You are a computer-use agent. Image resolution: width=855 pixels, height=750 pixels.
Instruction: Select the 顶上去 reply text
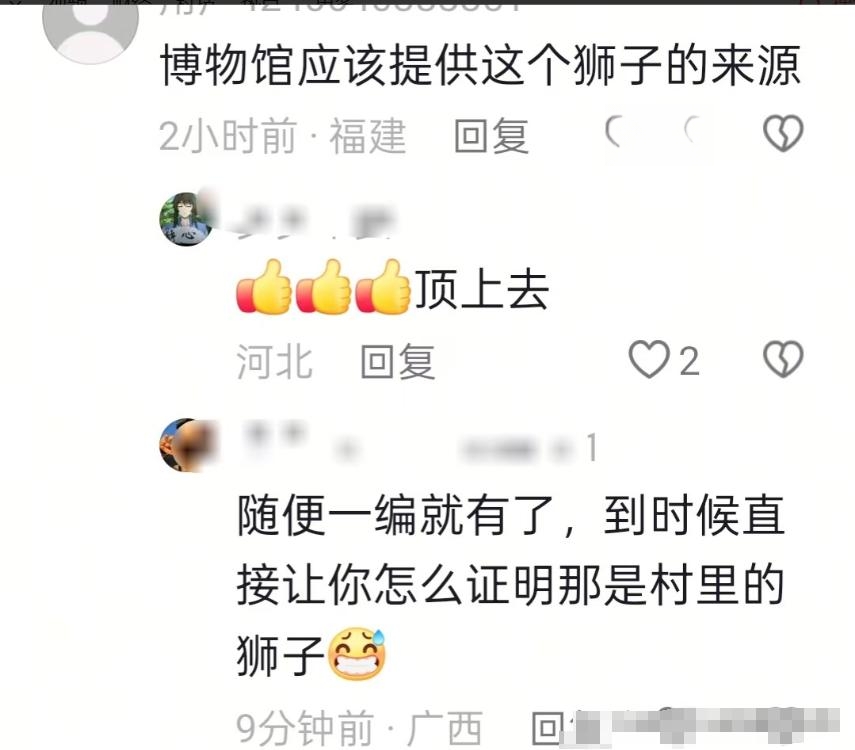point(482,289)
